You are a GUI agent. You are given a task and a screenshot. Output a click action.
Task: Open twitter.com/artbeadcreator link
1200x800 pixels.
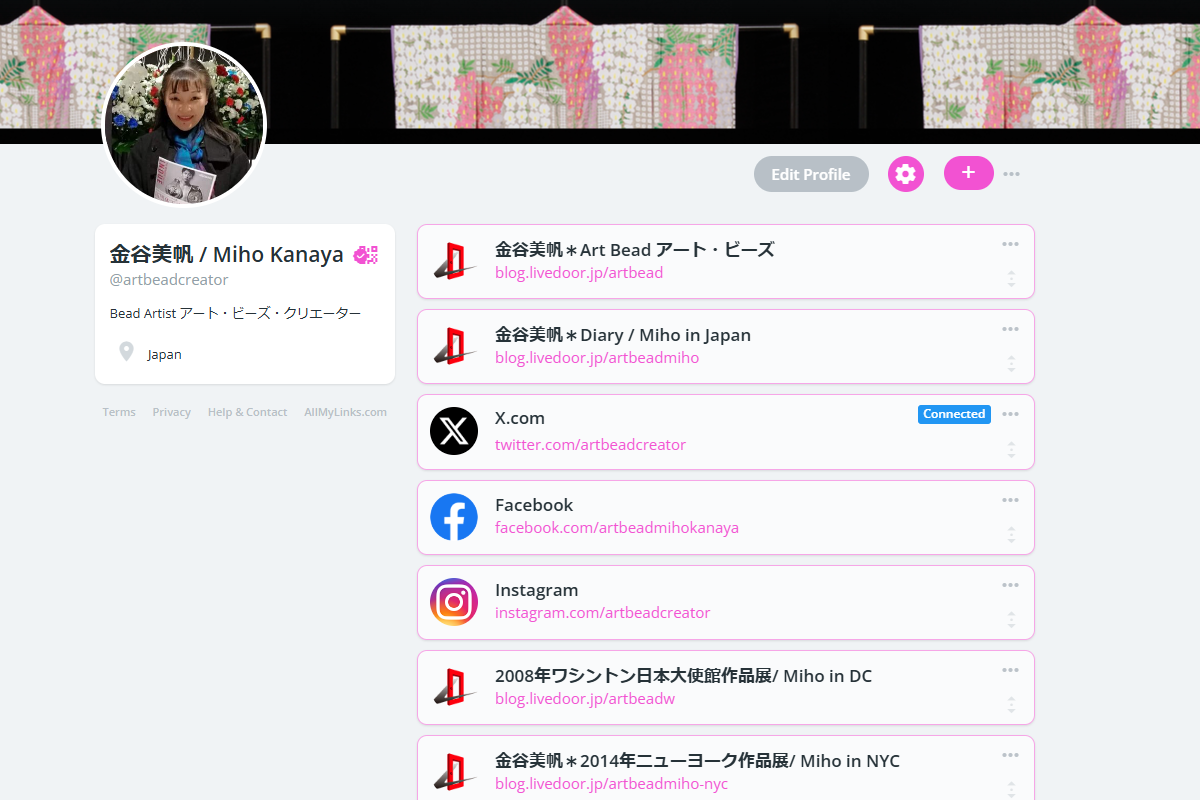590,445
